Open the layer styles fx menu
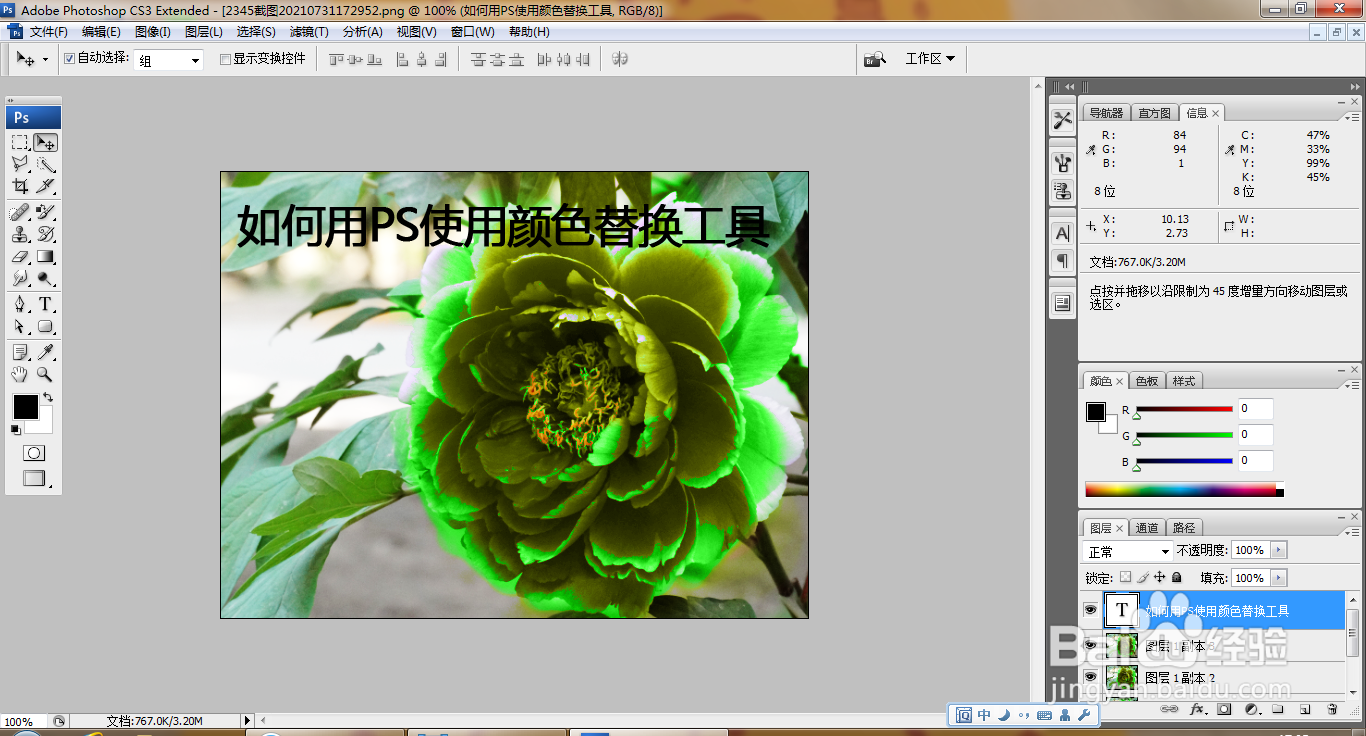1366x736 pixels. point(1198,709)
